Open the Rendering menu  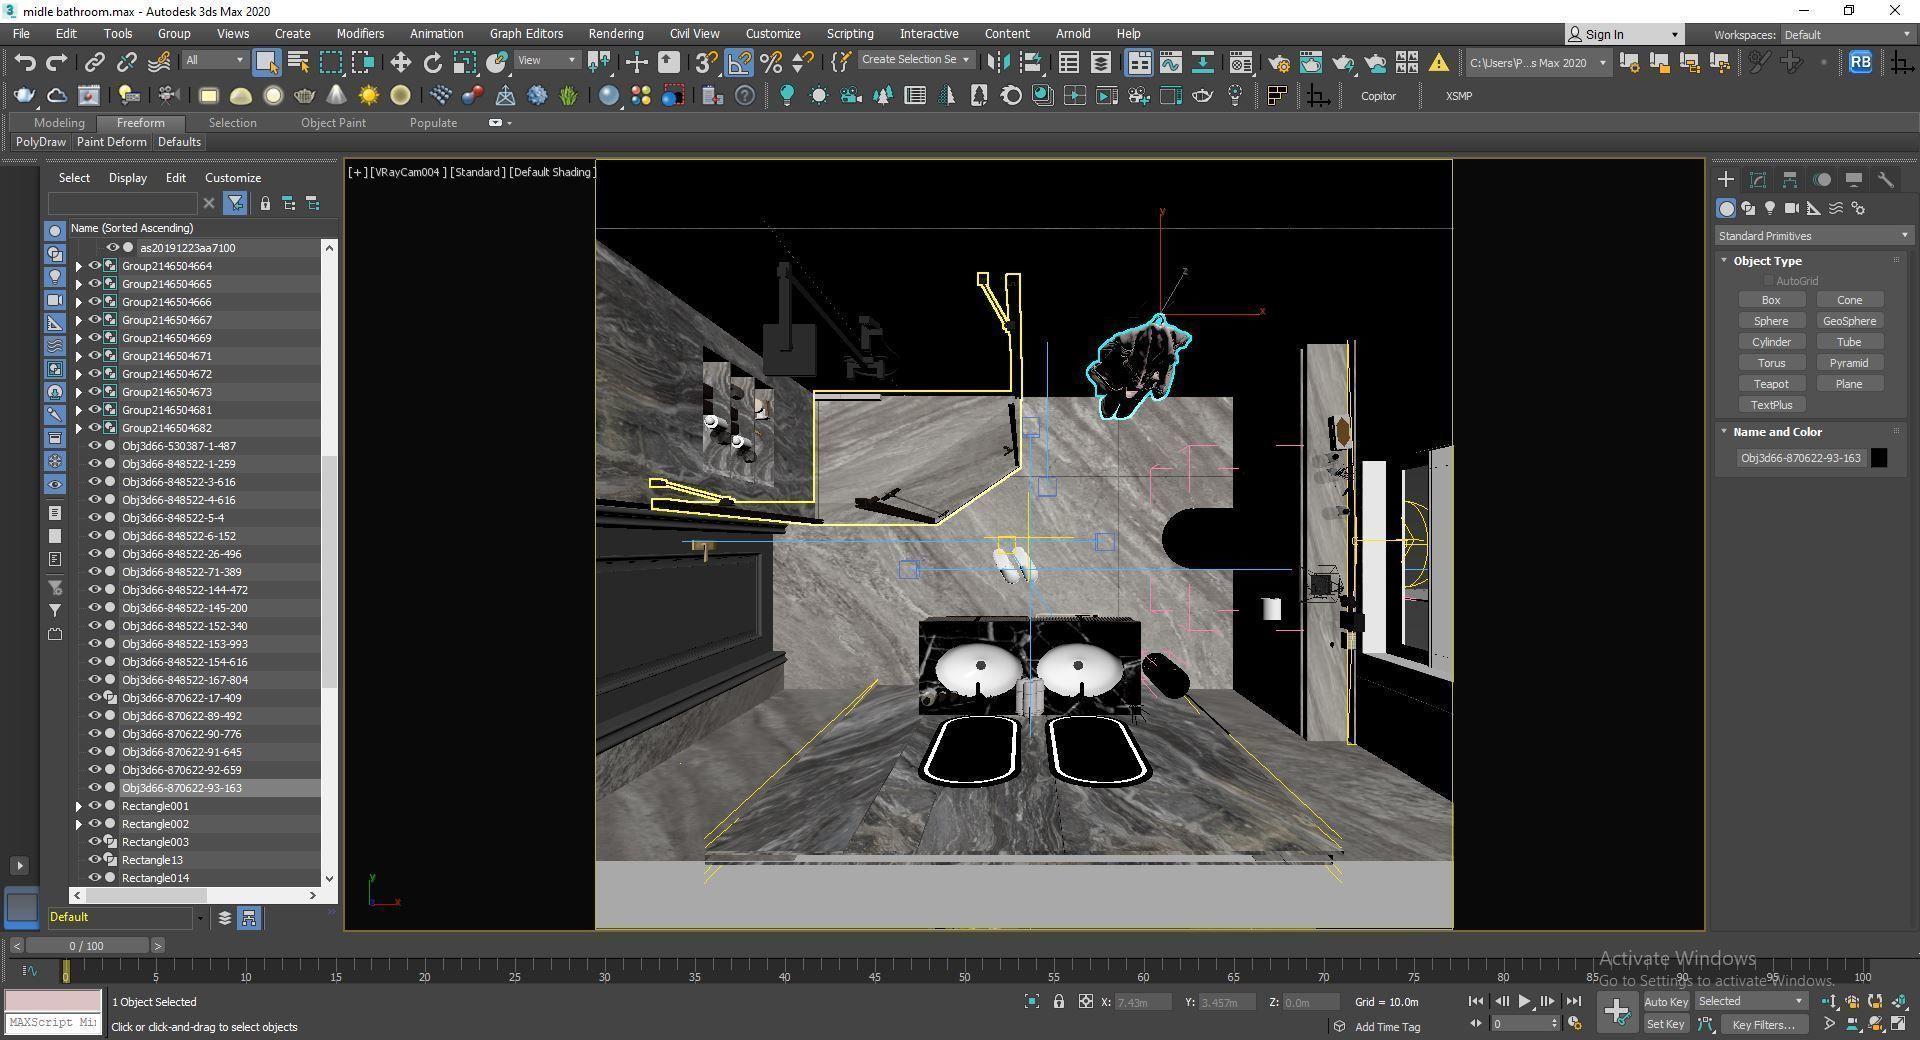pyautogui.click(x=615, y=34)
